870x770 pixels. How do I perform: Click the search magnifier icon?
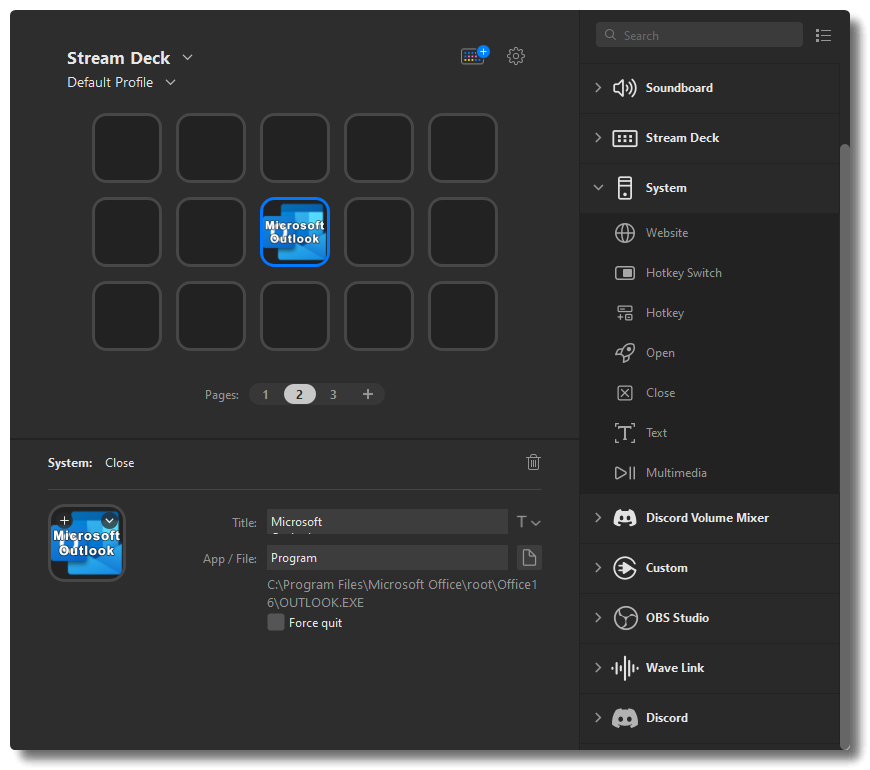pyautogui.click(x=610, y=35)
